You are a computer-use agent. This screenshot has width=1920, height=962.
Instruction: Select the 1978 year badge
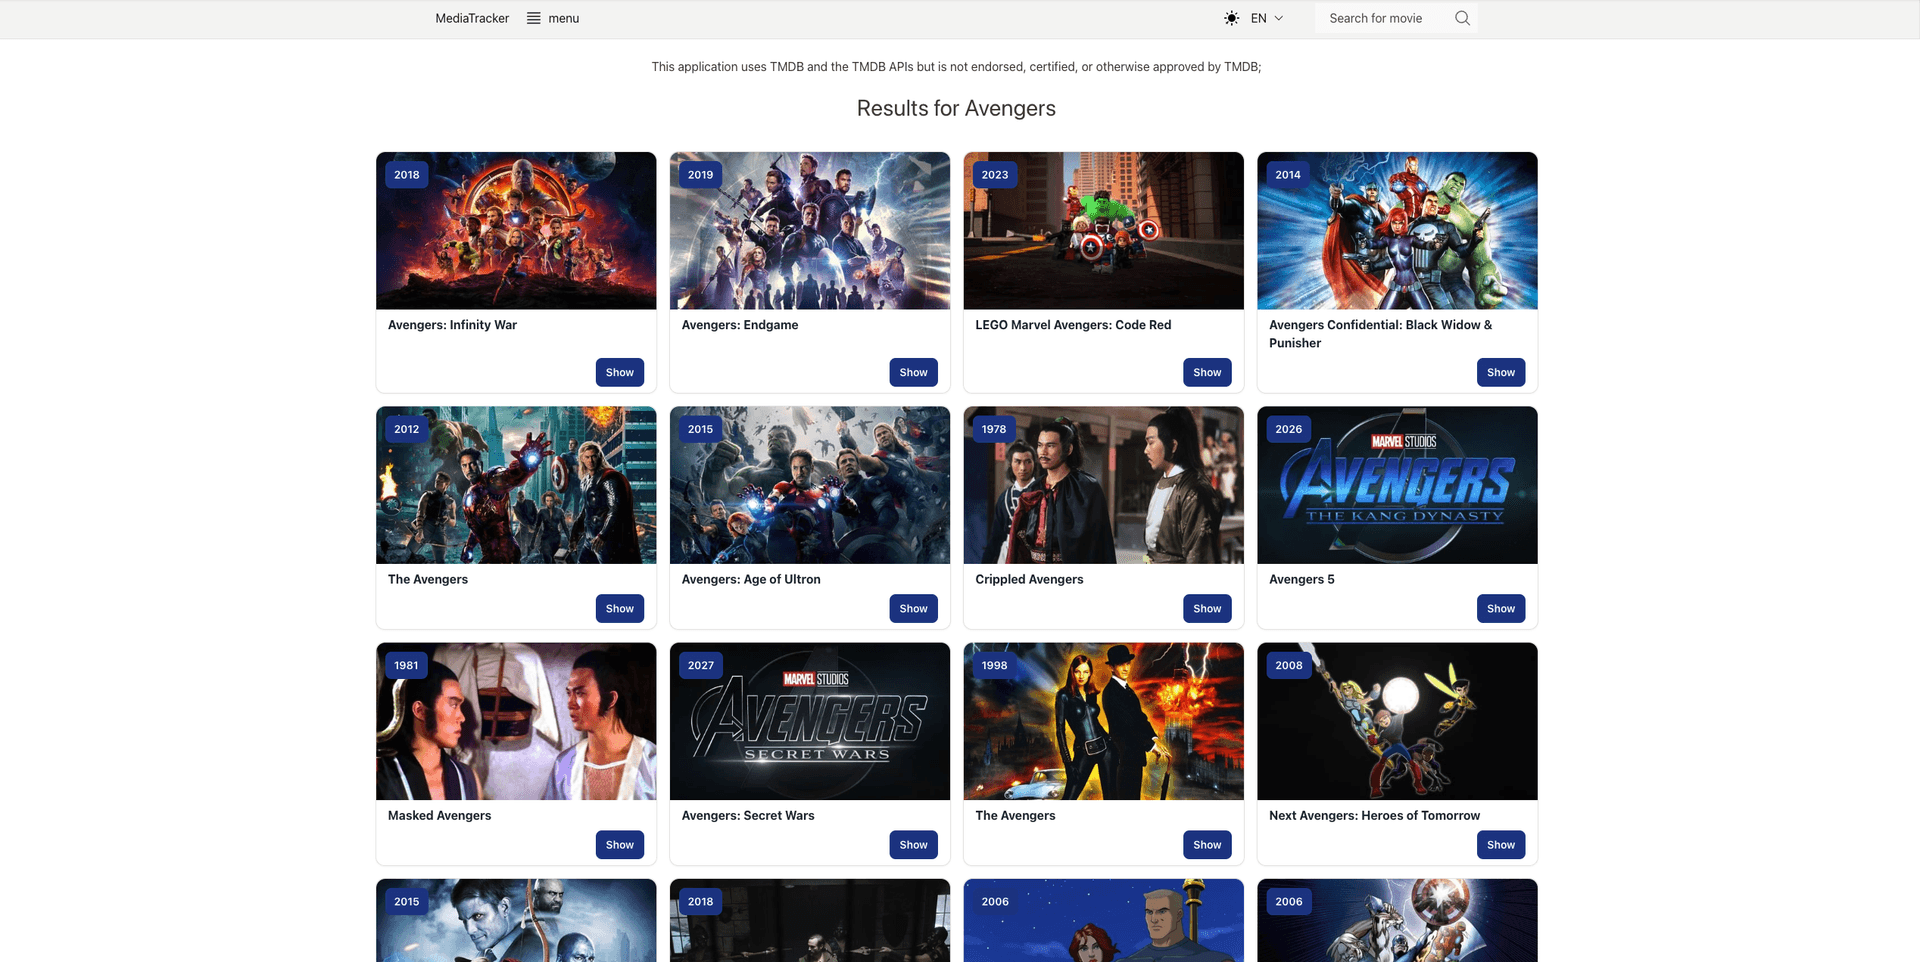coord(994,429)
